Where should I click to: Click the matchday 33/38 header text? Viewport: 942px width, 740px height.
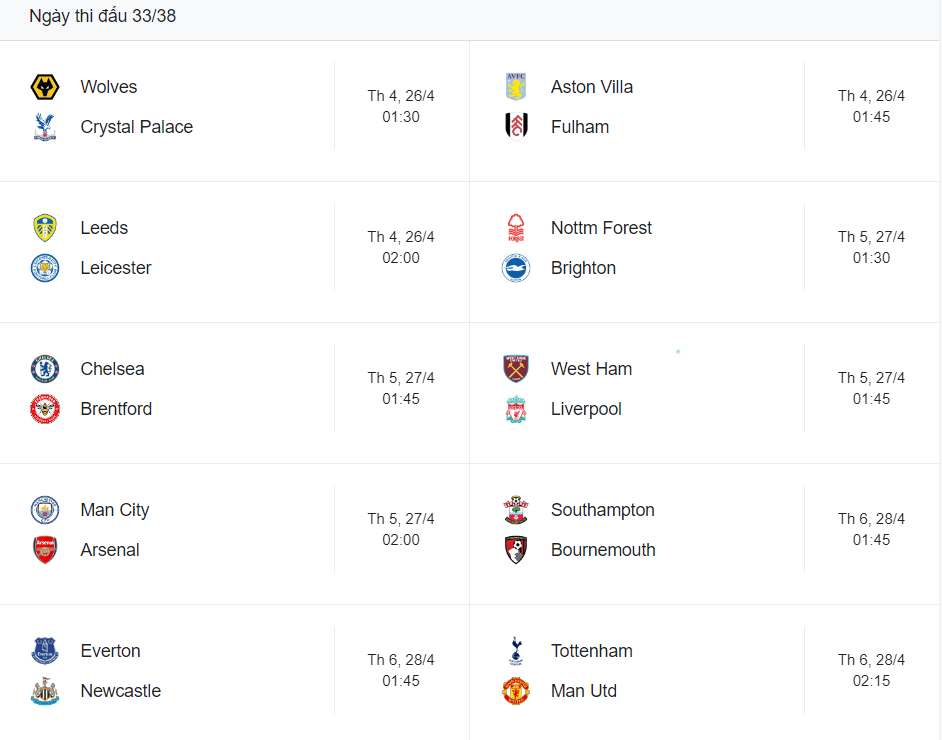click(x=103, y=16)
